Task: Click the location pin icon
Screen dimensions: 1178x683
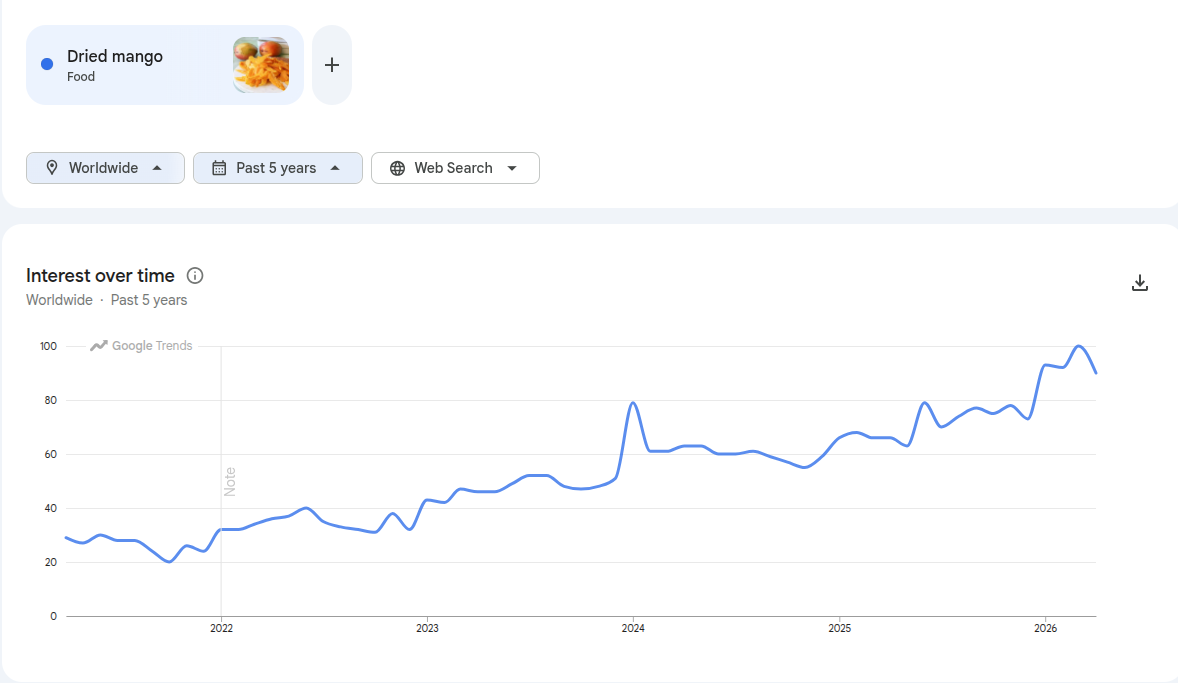Action: [52, 168]
